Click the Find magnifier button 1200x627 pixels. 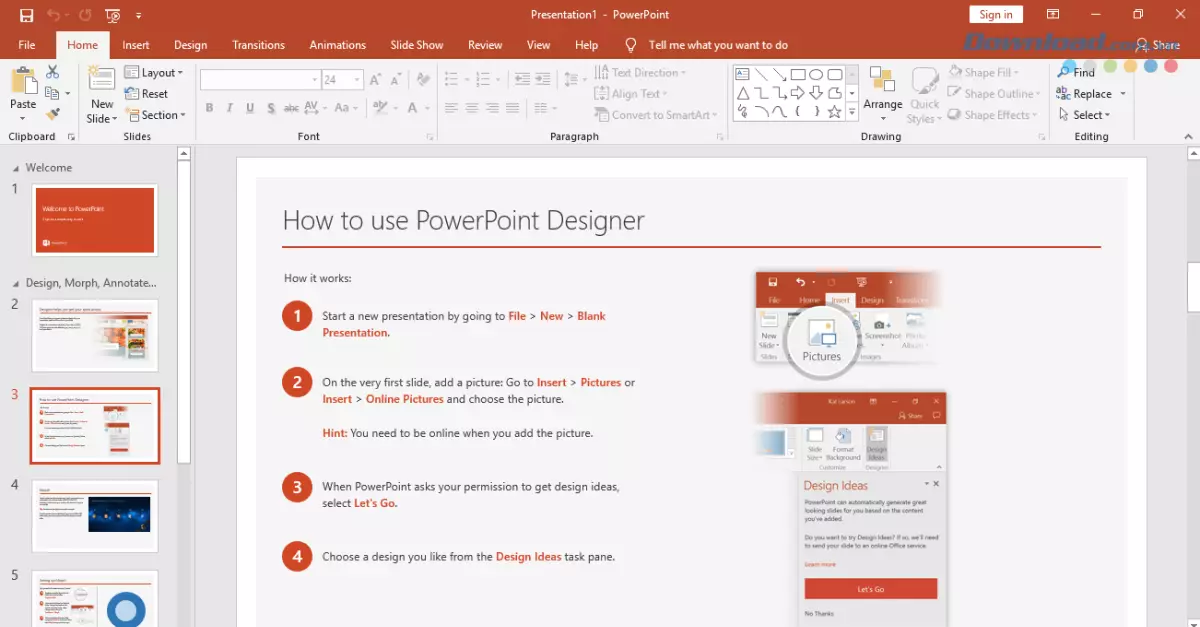click(1076, 72)
